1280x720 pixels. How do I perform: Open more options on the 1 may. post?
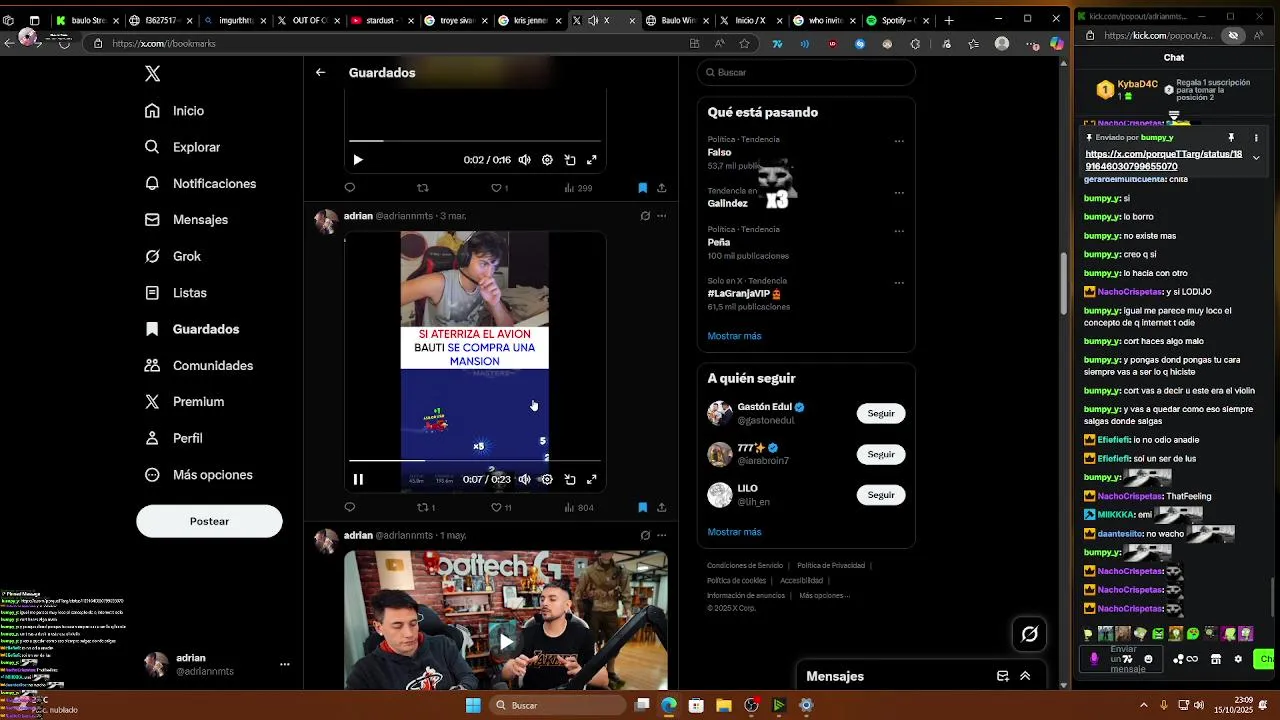(x=661, y=535)
